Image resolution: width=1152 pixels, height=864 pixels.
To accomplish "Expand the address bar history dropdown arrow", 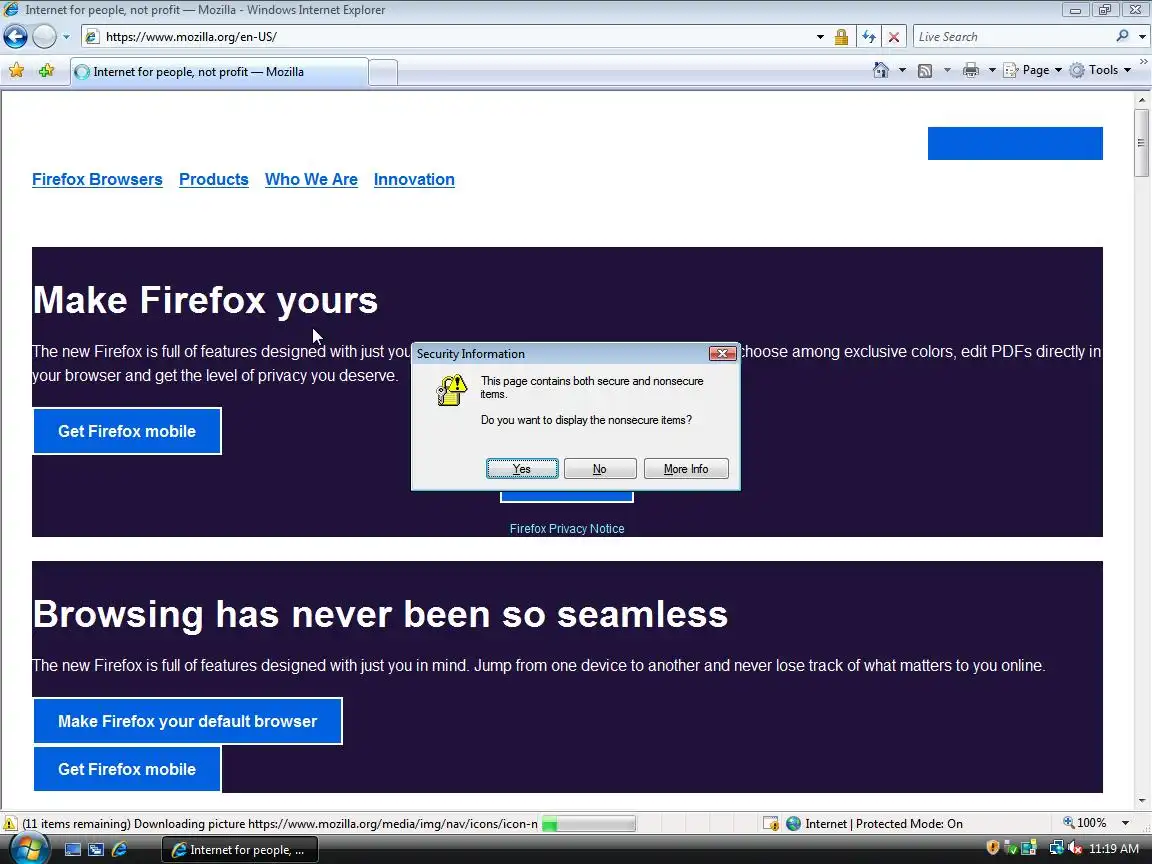I will pyautogui.click(x=820, y=37).
